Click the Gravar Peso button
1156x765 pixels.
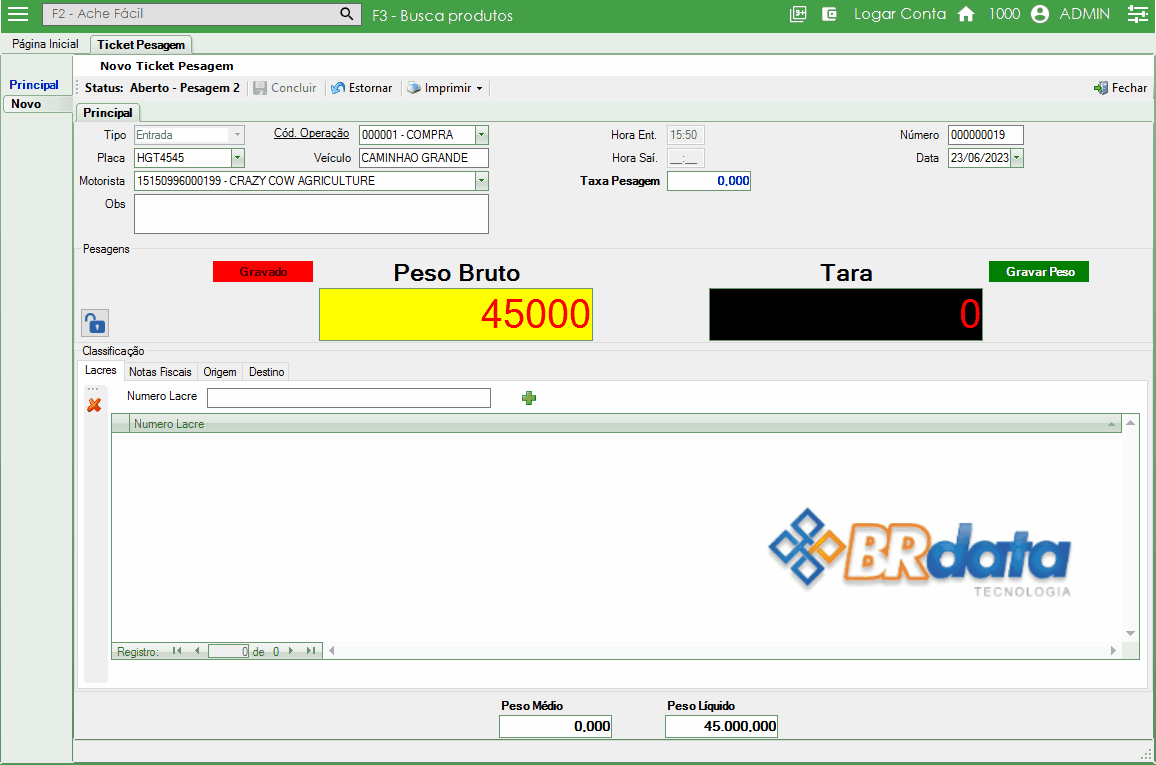coord(1038,272)
